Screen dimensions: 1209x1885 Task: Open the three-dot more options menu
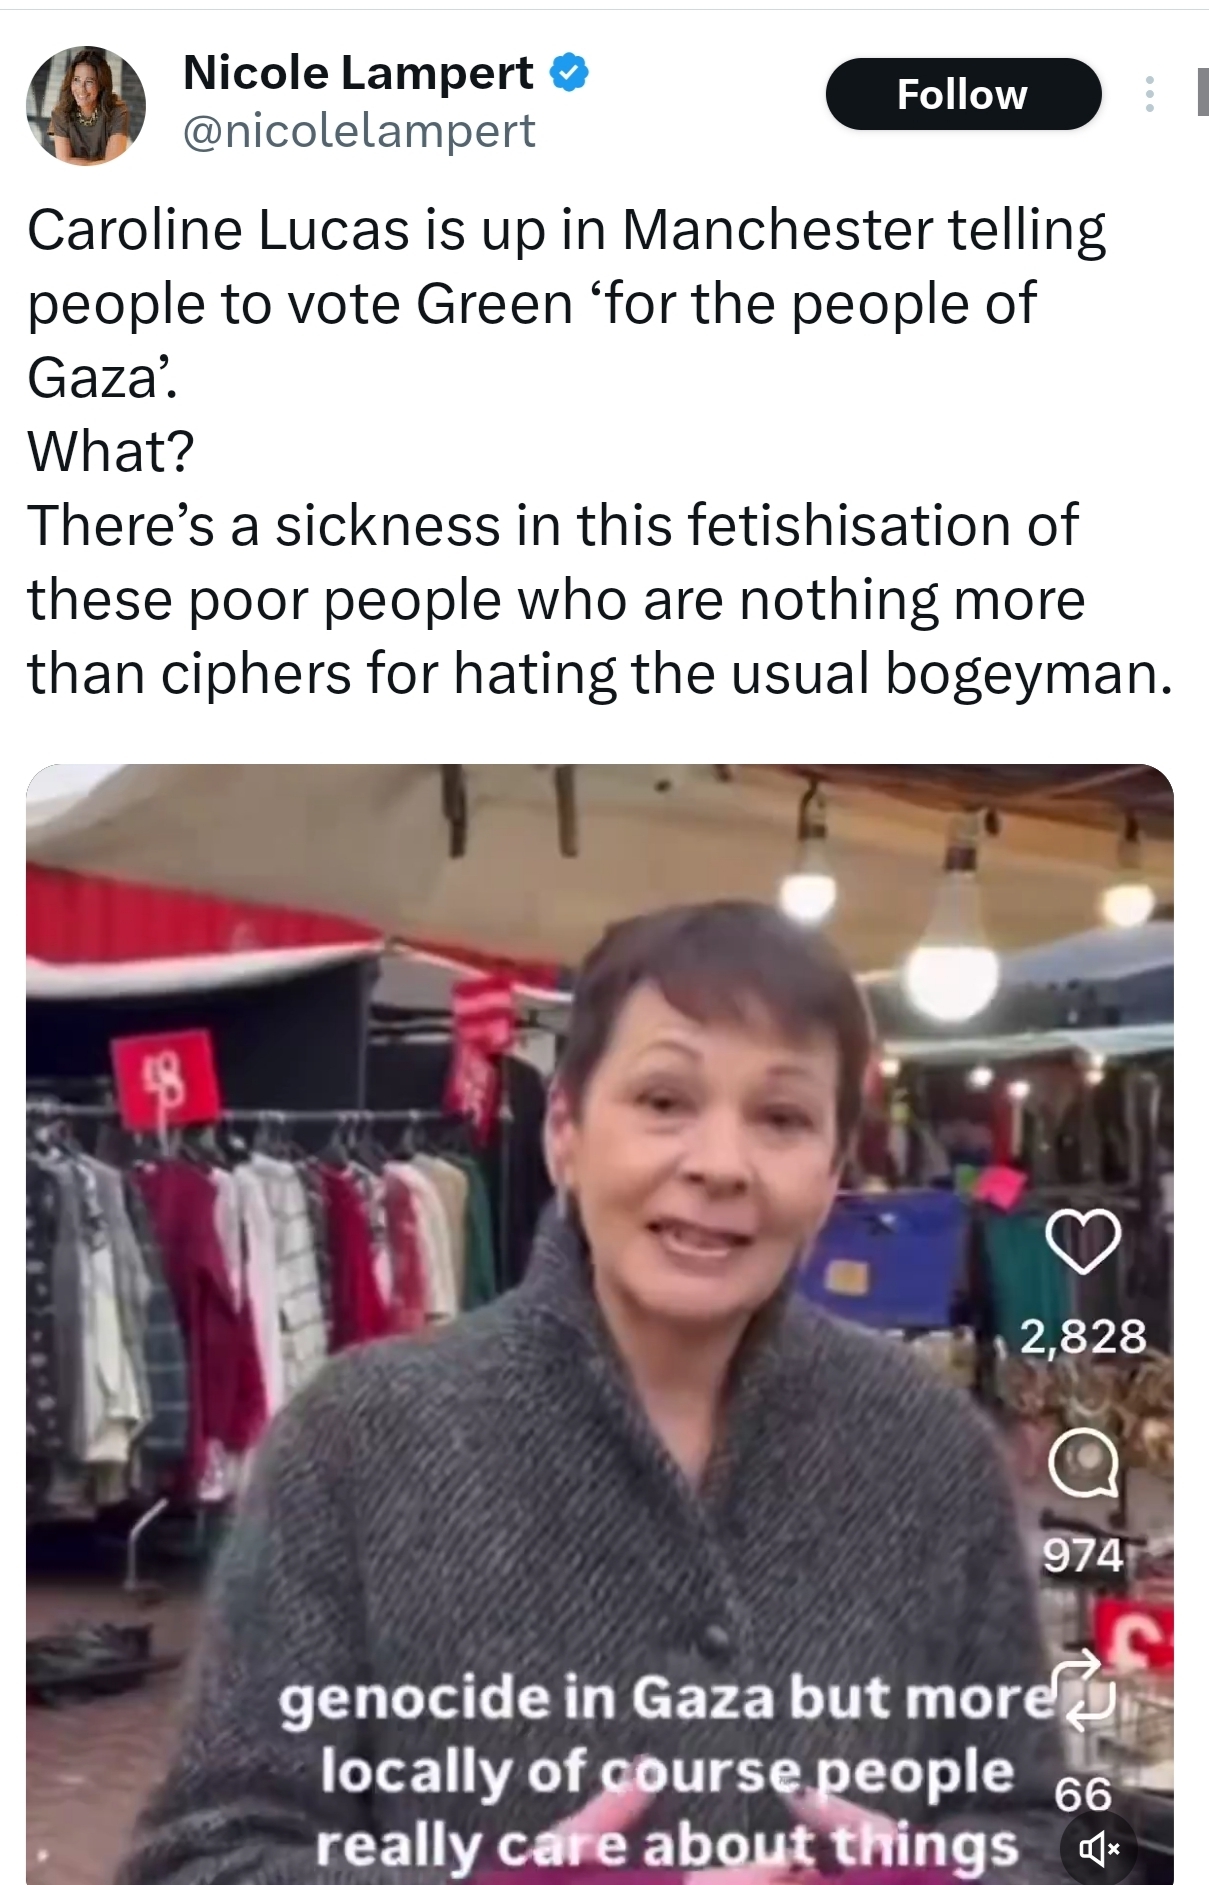coord(1150,94)
